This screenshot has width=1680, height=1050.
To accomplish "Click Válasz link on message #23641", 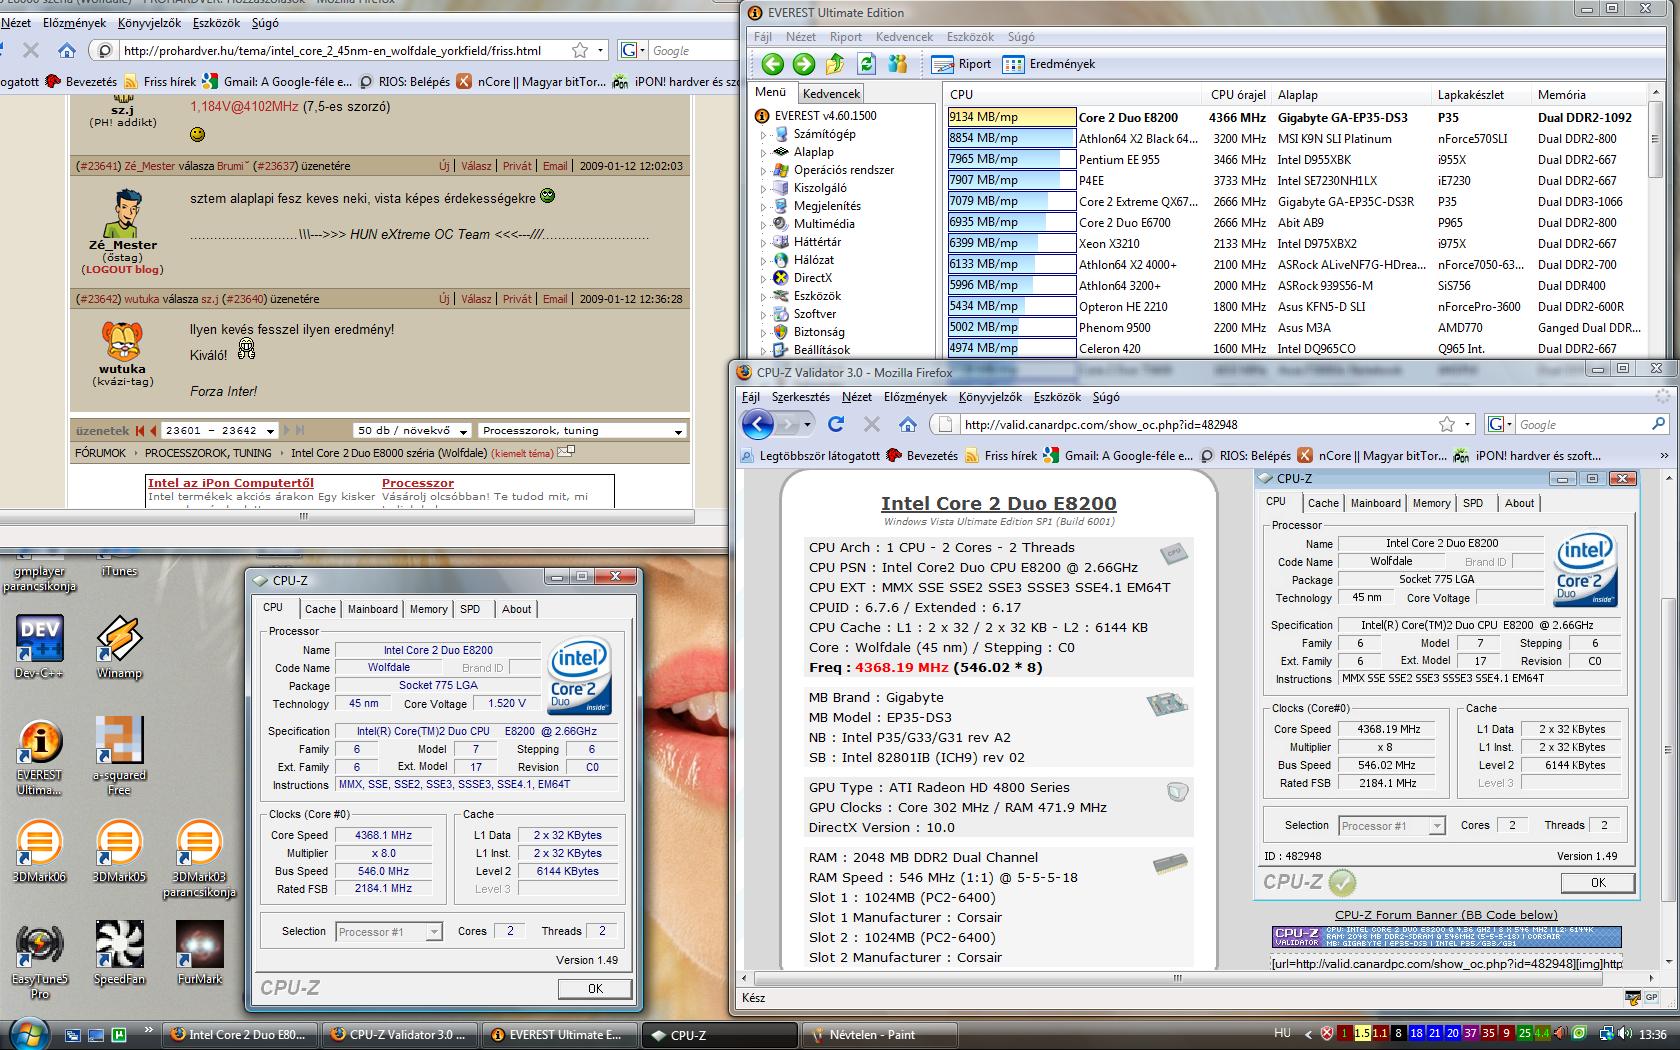I will click(476, 166).
